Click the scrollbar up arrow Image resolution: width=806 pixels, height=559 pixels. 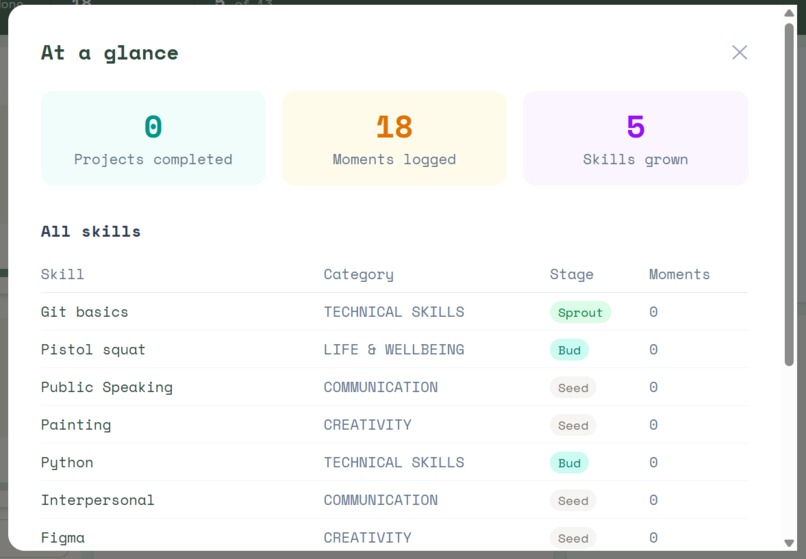coord(789,13)
